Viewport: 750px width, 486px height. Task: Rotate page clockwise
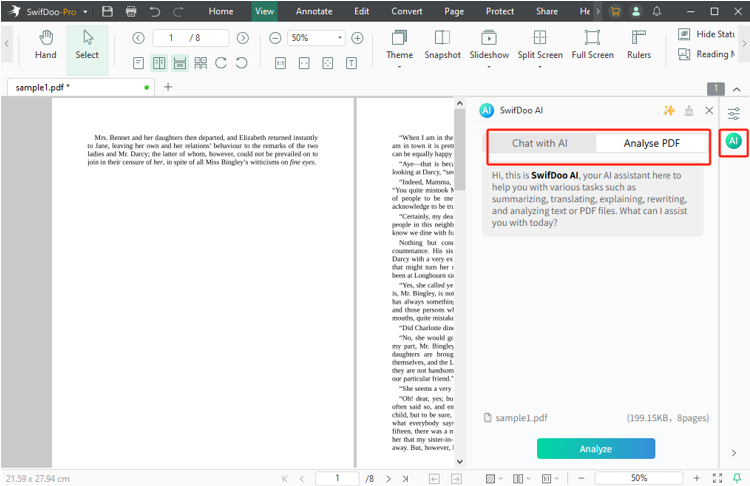coord(221,63)
